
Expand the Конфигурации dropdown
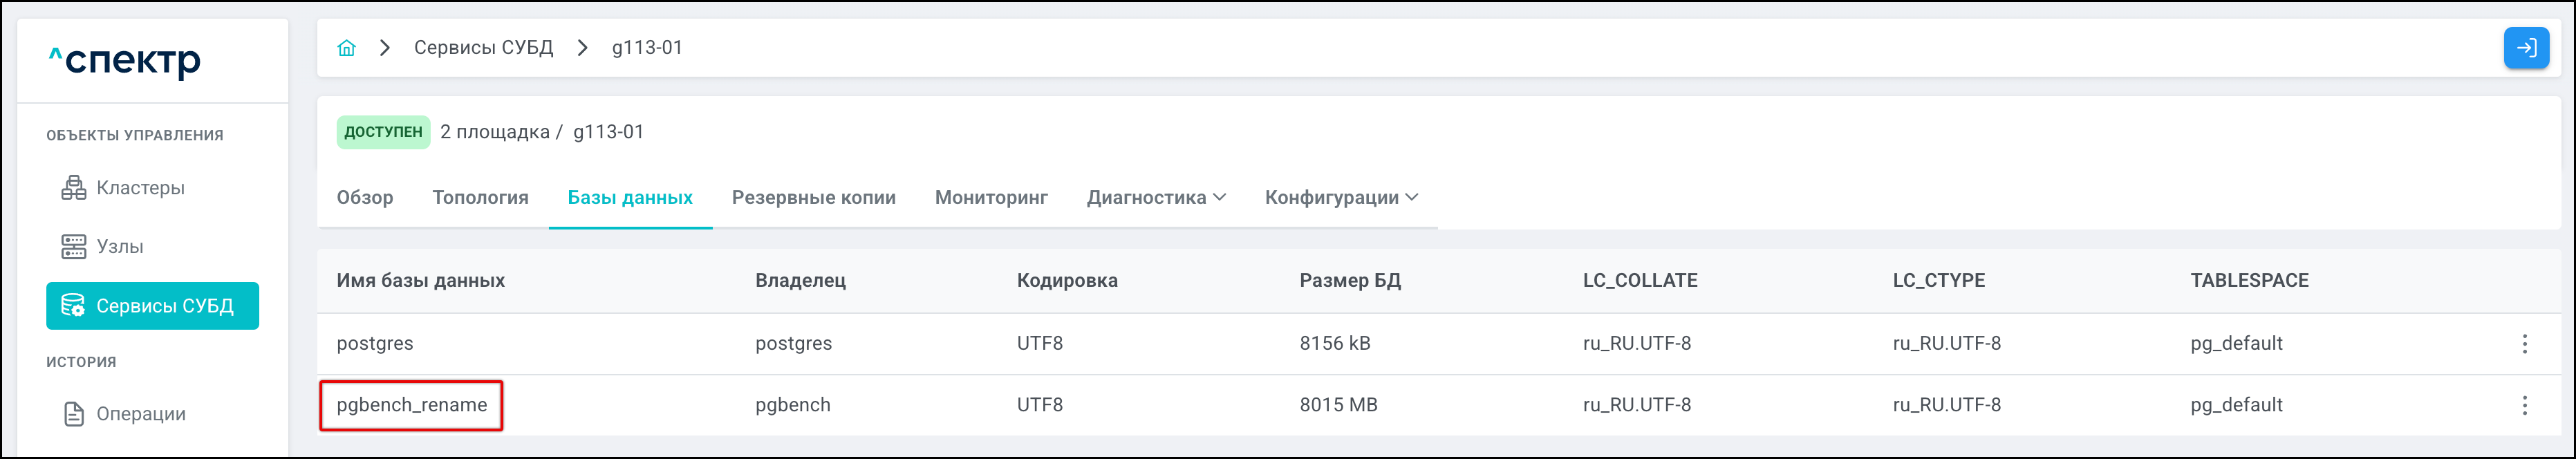click(1340, 198)
